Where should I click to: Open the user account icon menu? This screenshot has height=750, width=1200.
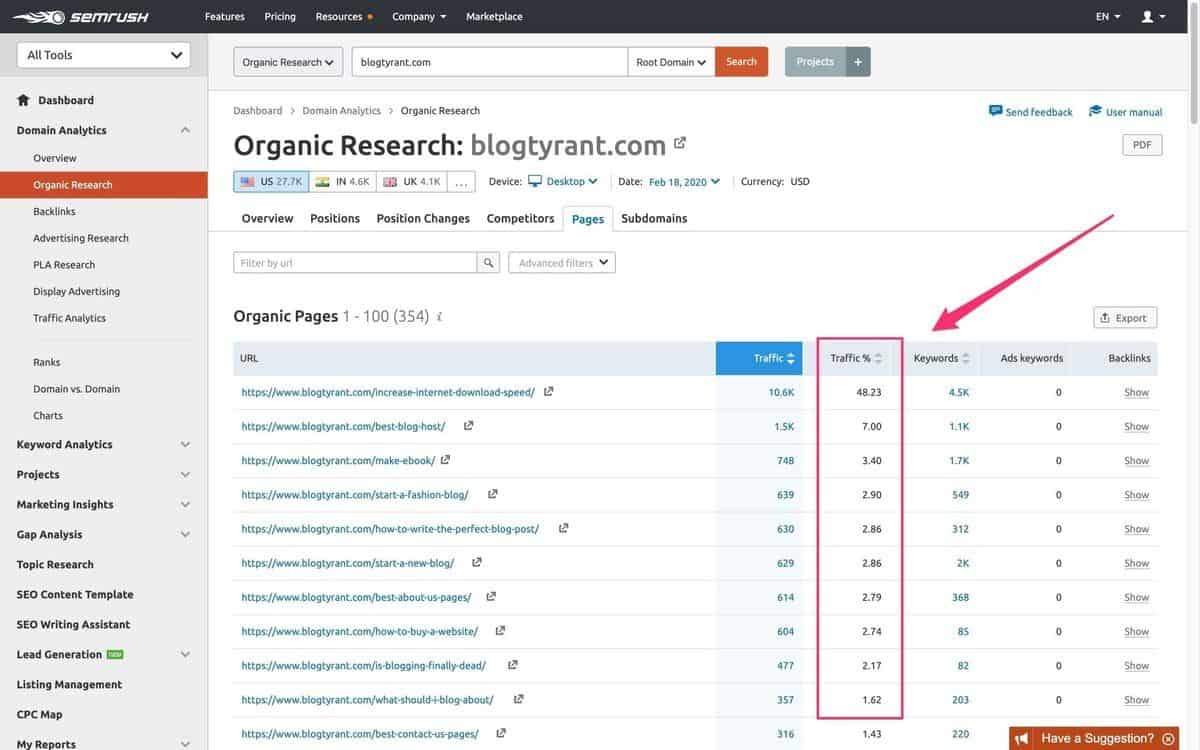pyautogui.click(x=1153, y=16)
